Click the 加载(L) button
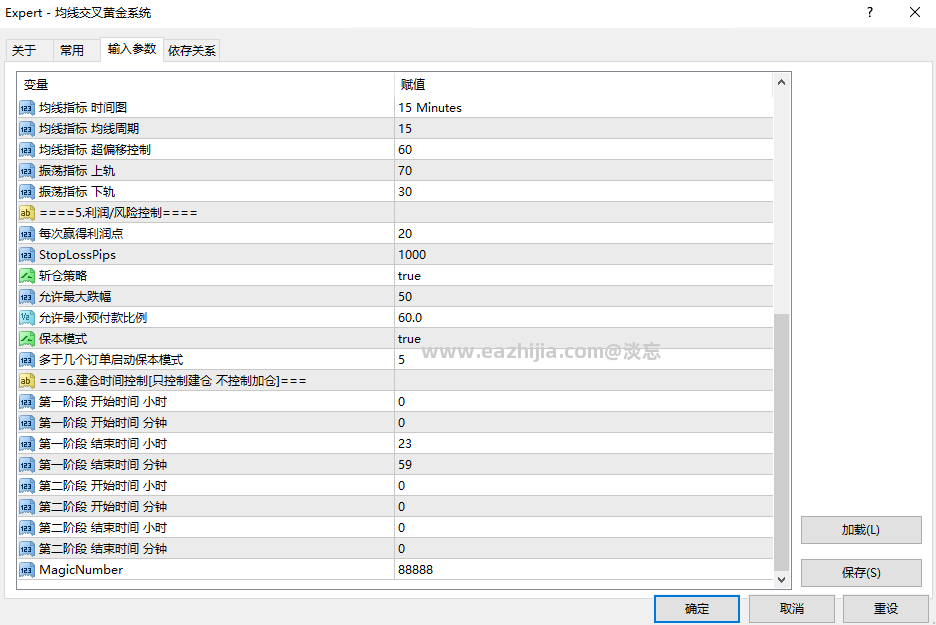Image resolution: width=936 pixels, height=625 pixels. tap(861, 530)
